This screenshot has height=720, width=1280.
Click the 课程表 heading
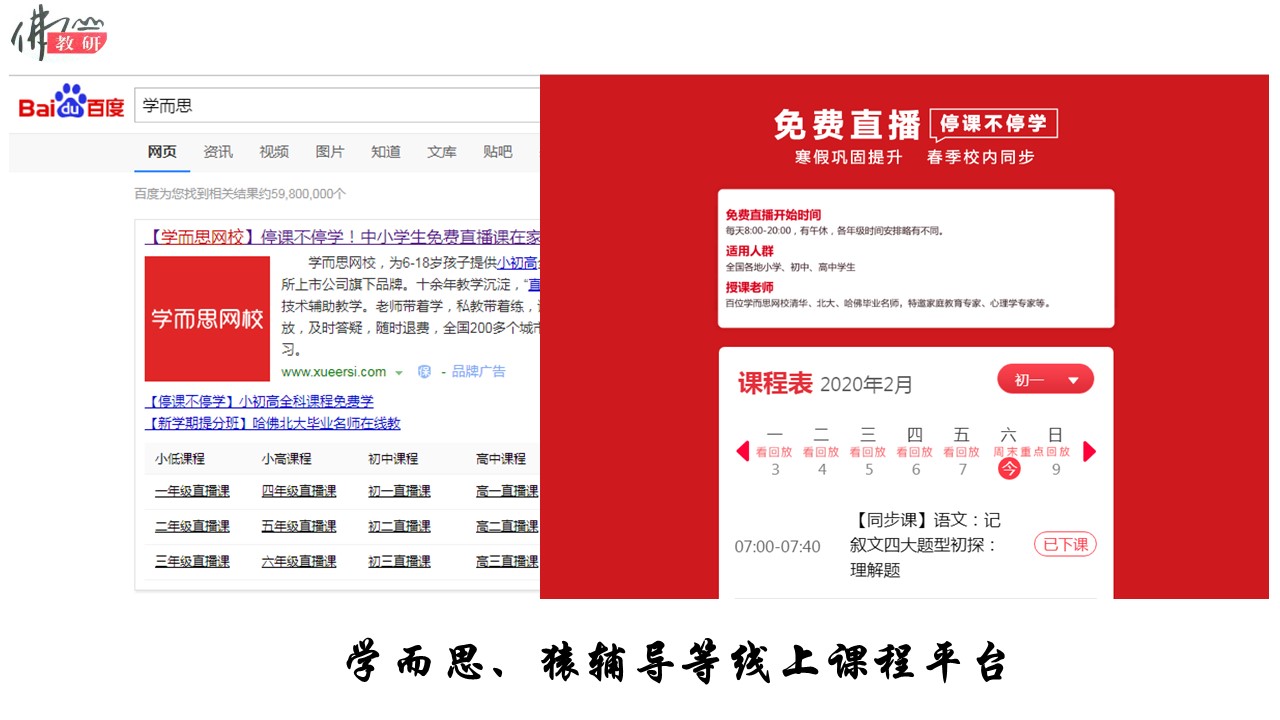pyautogui.click(x=775, y=383)
